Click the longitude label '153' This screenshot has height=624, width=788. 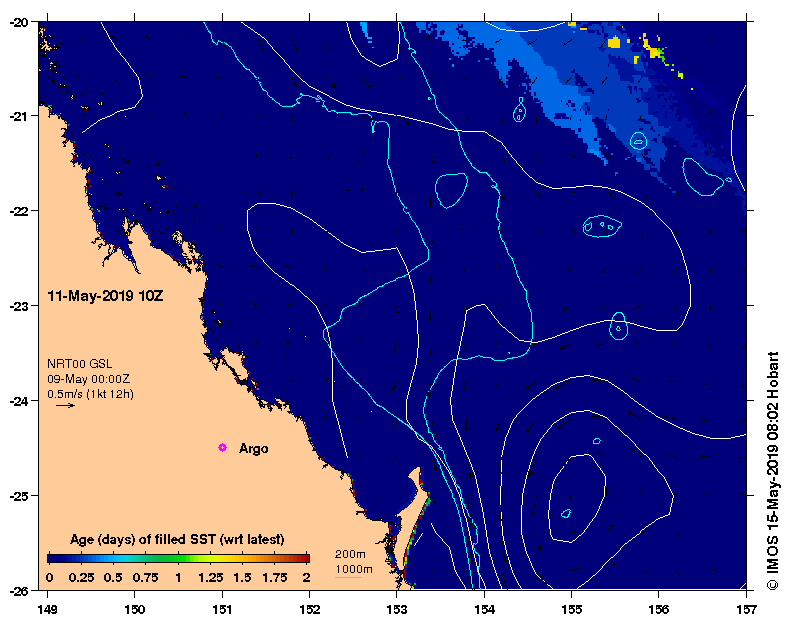pyautogui.click(x=397, y=610)
